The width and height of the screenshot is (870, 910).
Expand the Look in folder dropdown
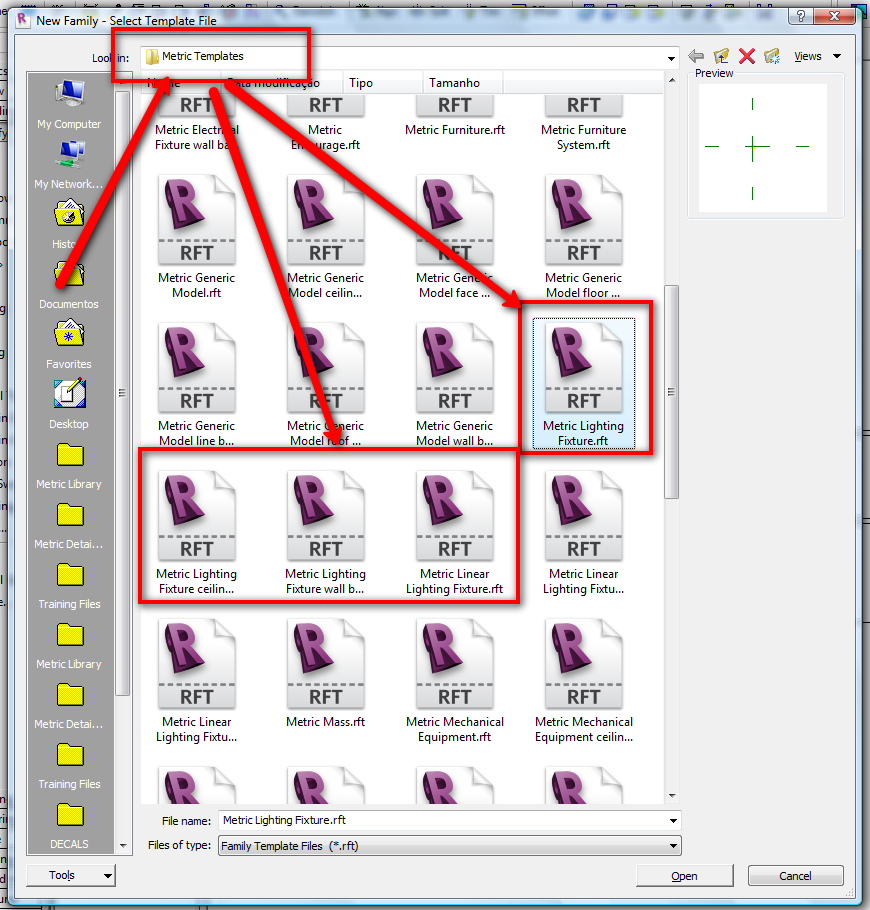click(671, 57)
